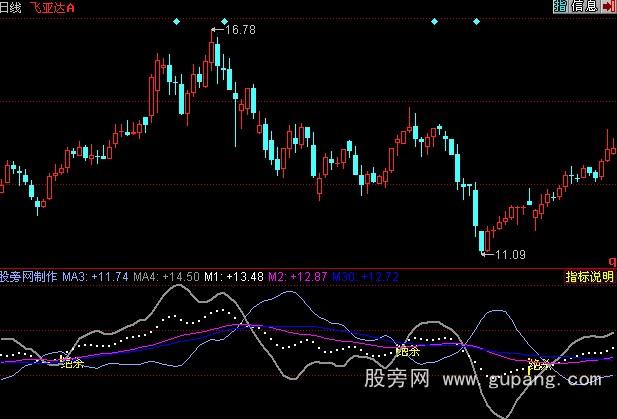This screenshot has width=617, height=419.
Task: Click the 指 indicator icon
Action: [559, 7]
